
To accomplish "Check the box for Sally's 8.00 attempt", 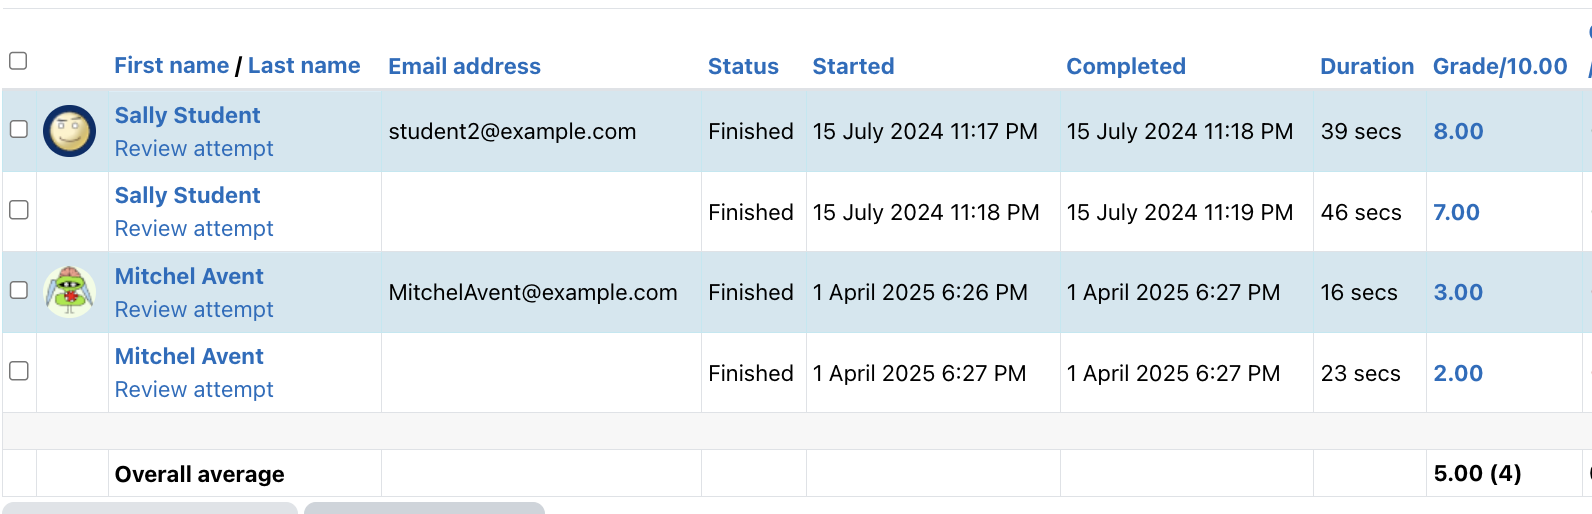I will tap(18, 129).
